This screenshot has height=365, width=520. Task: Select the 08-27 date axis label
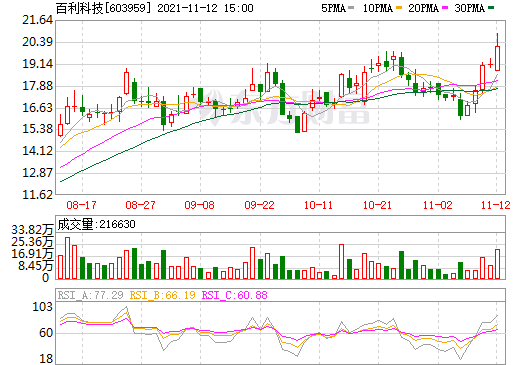(x=140, y=205)
